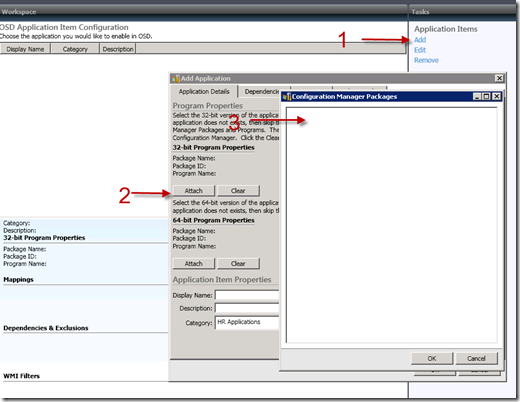Image resolution: width=520 pixels, height=402 pixels.
Task: Focus the Display Name input field
Action: point(247,295)
